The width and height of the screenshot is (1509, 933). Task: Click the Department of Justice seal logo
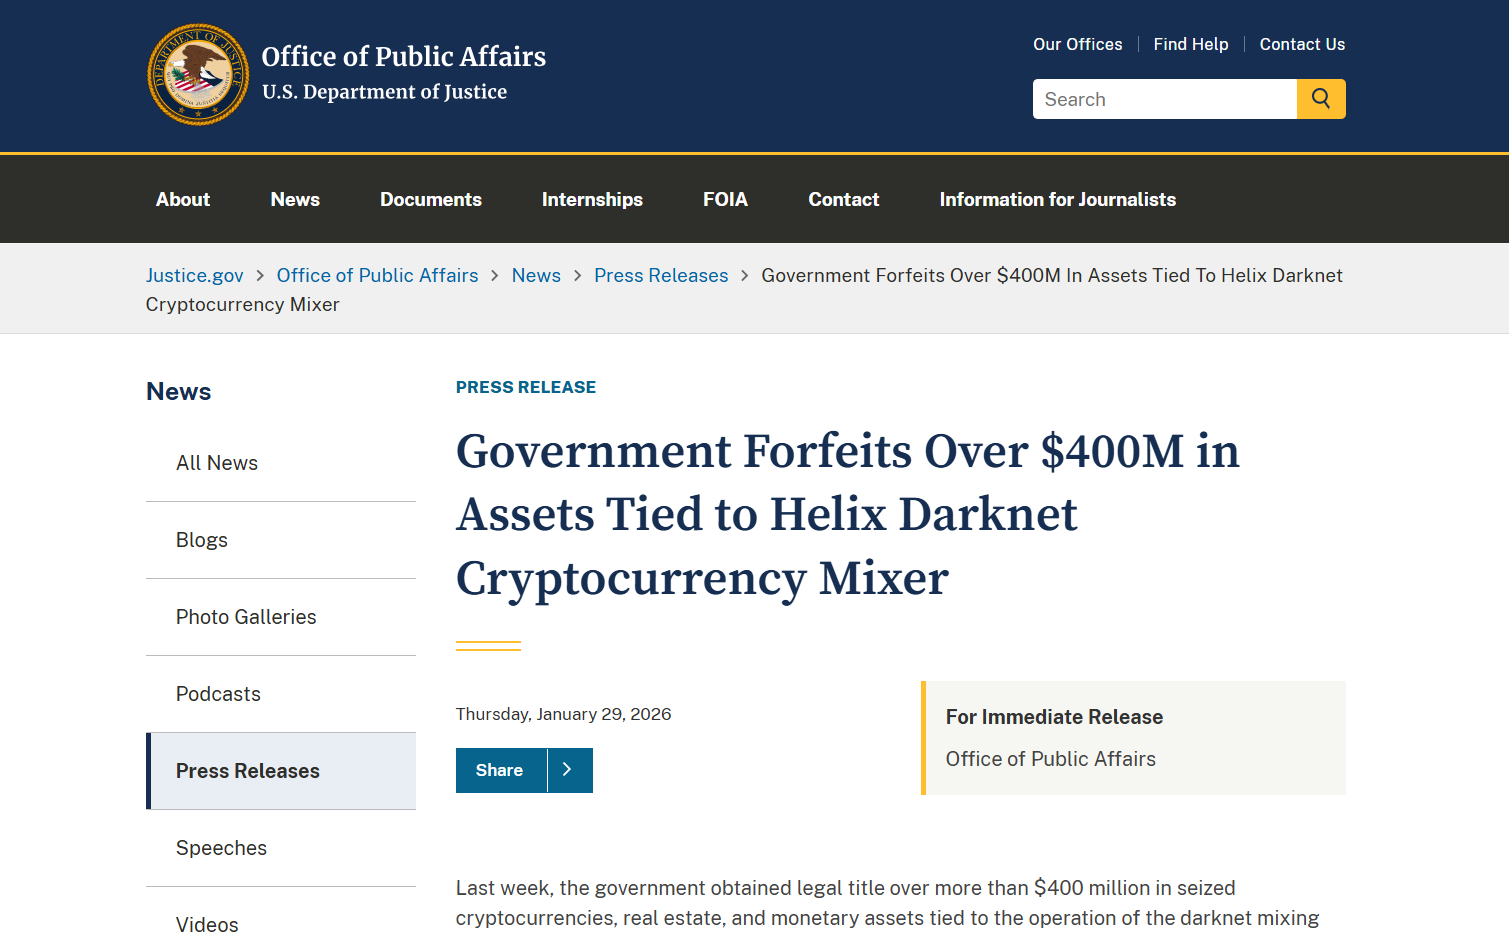pos(198,75)
